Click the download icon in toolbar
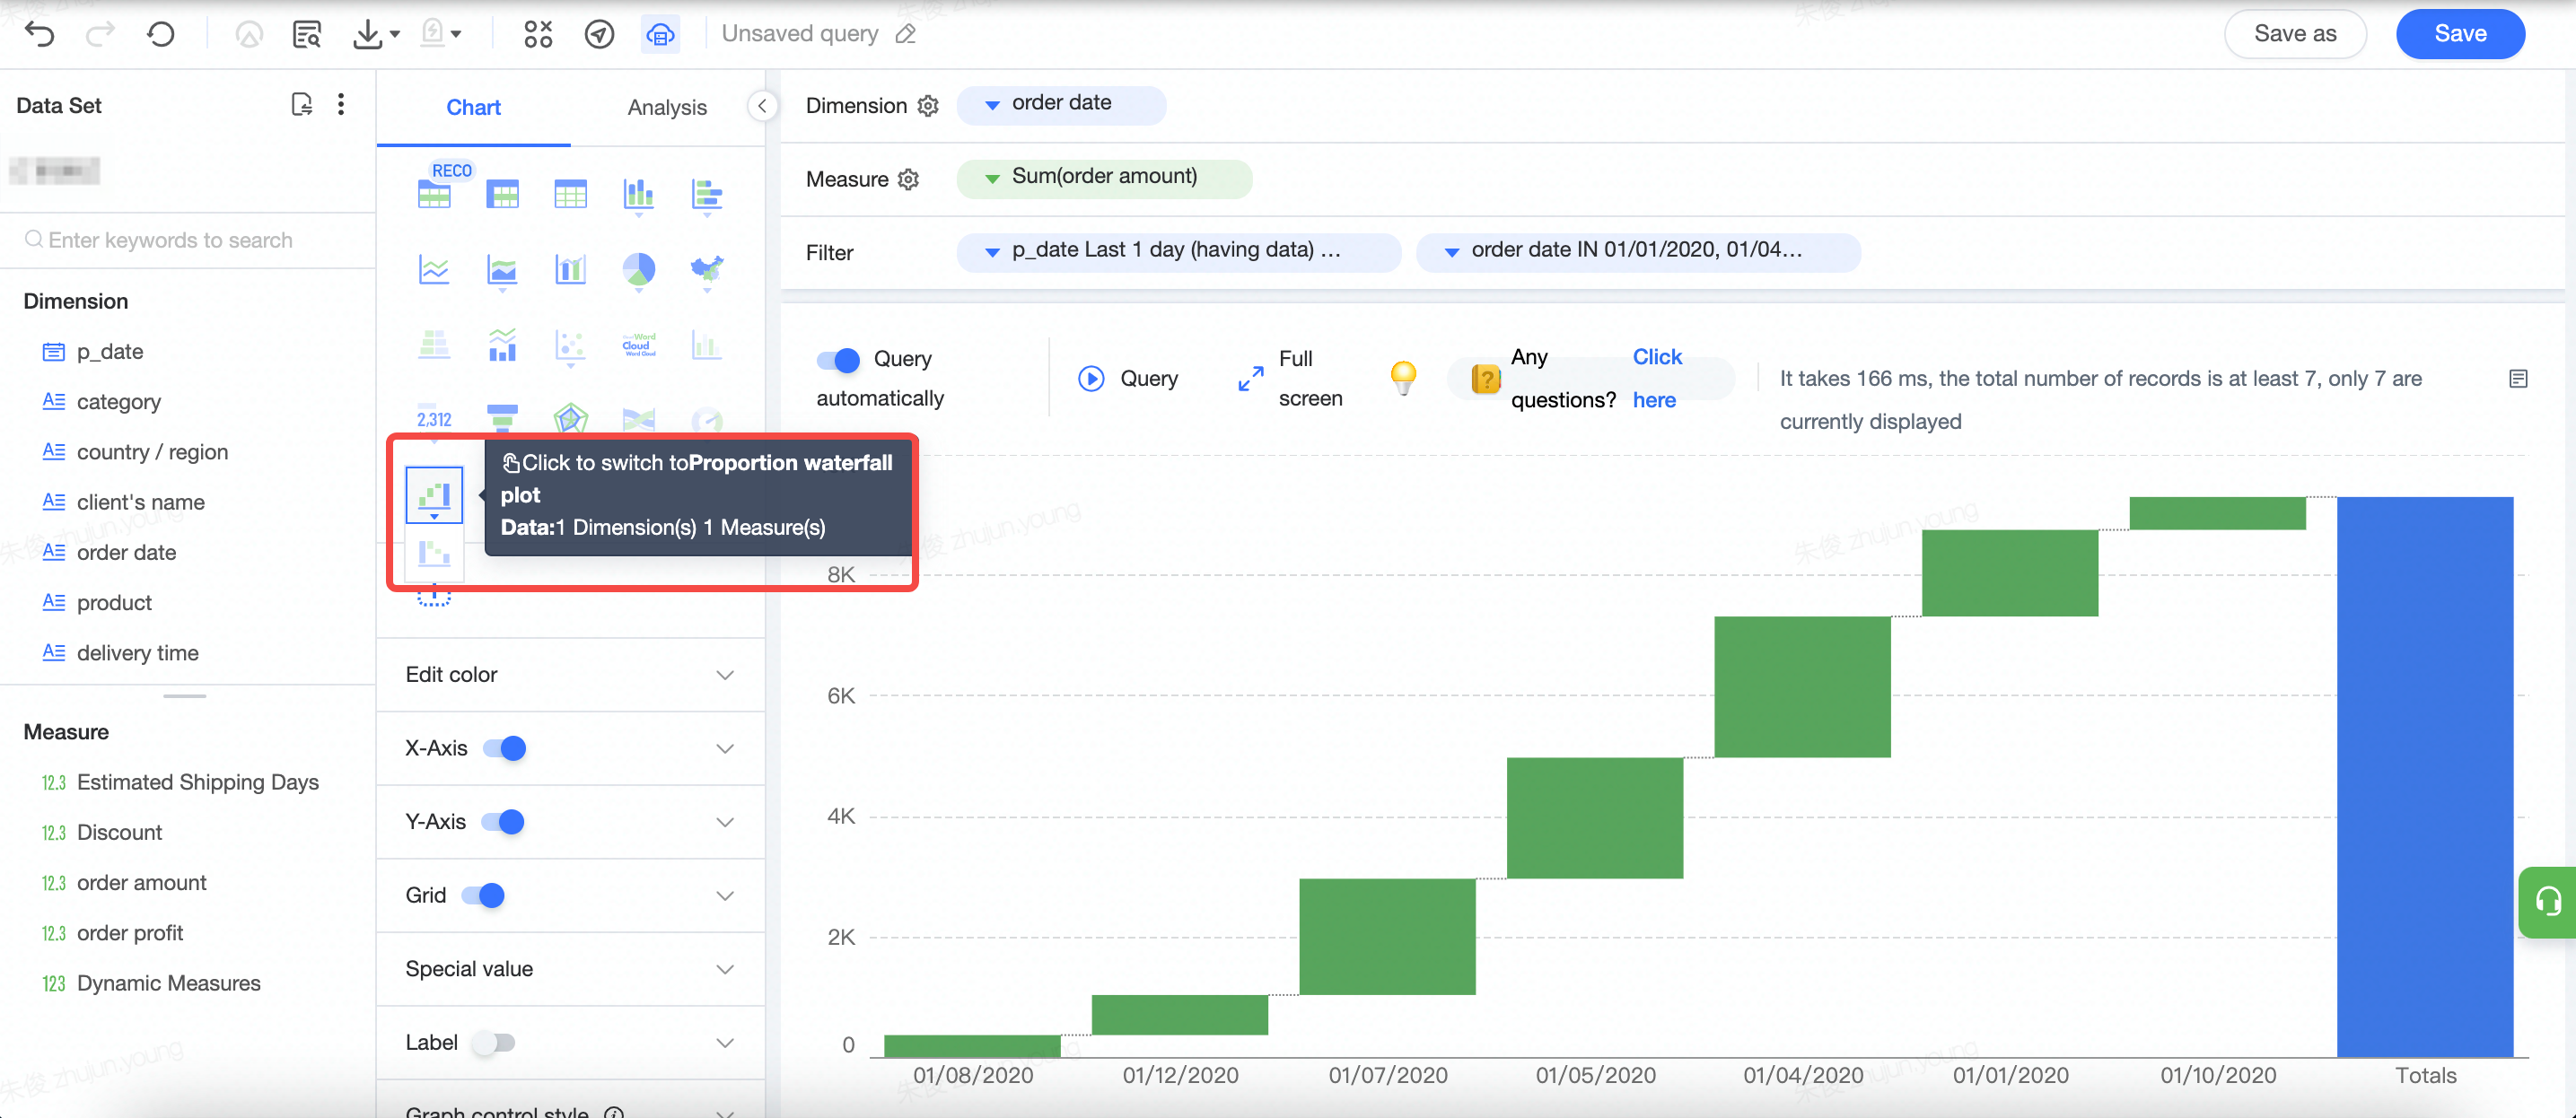 (x=368, y=34)
